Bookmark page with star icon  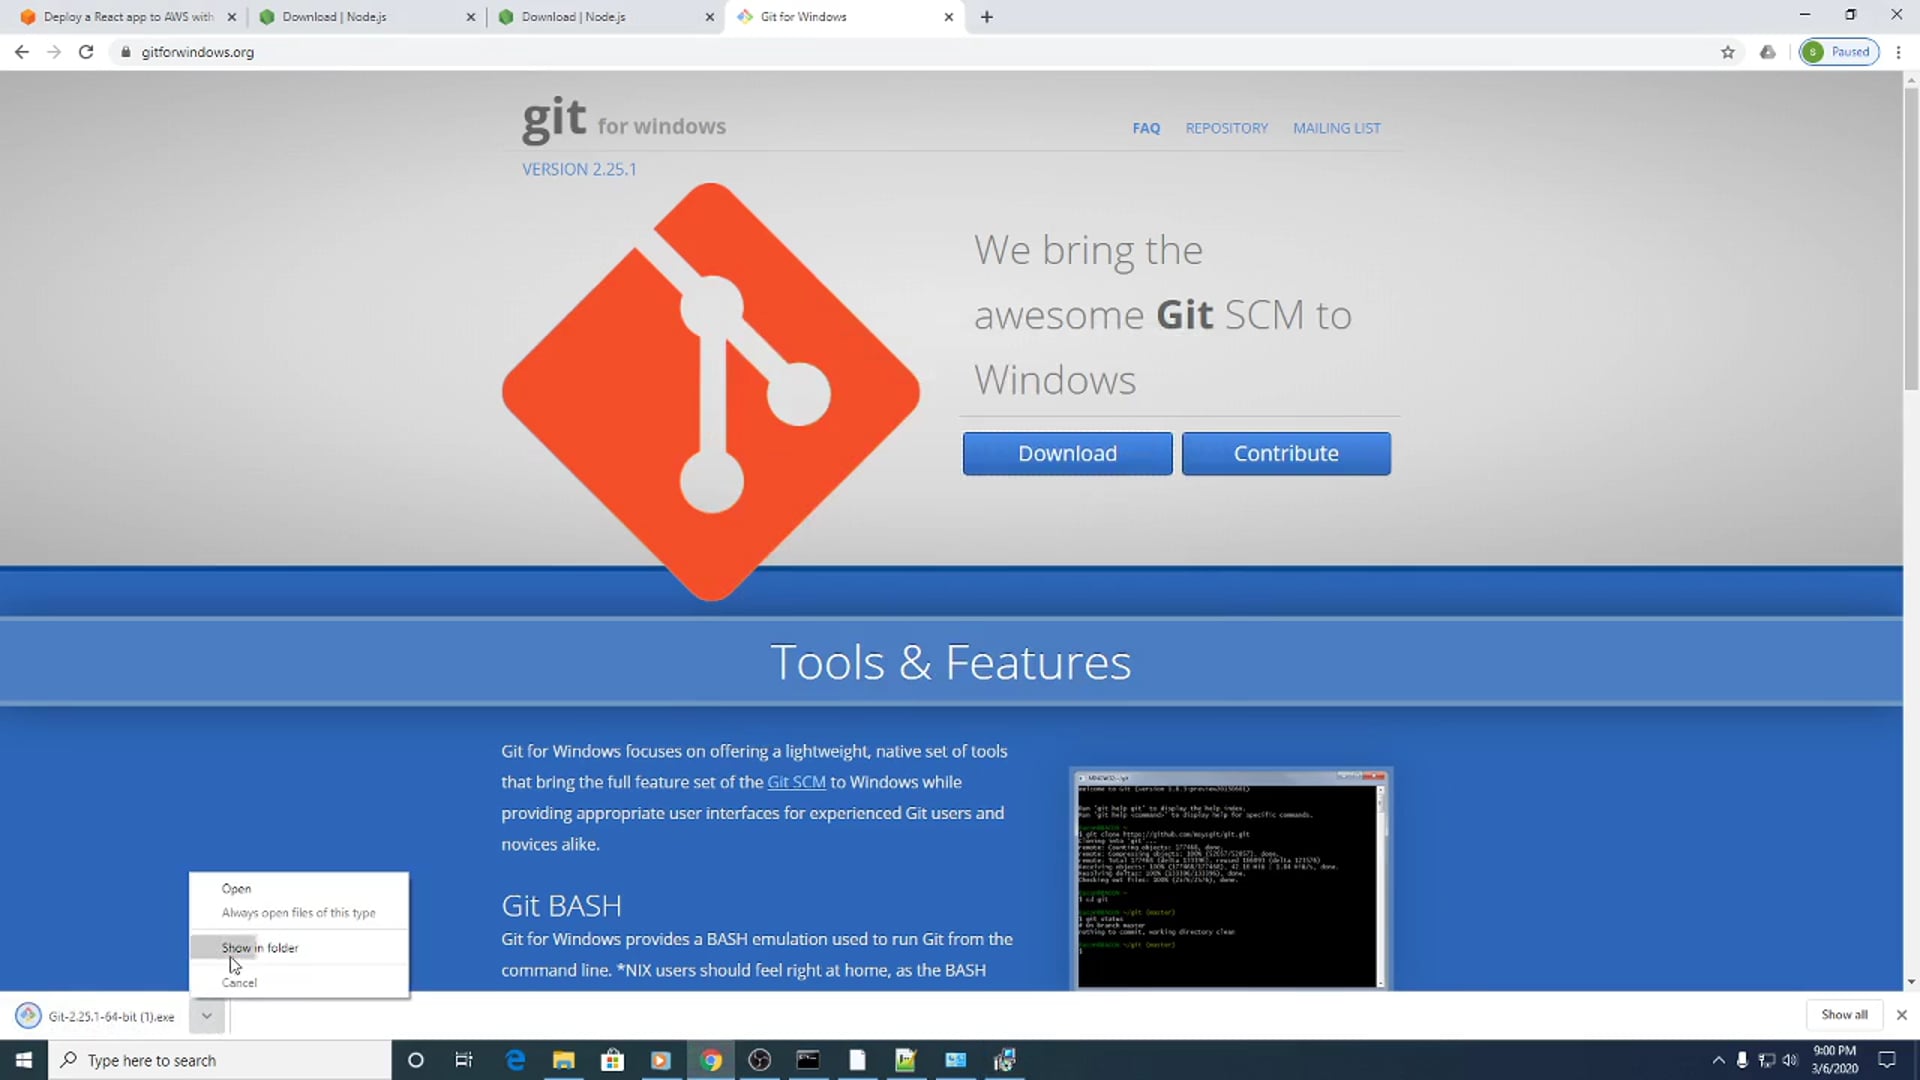tap(1728, 52)
